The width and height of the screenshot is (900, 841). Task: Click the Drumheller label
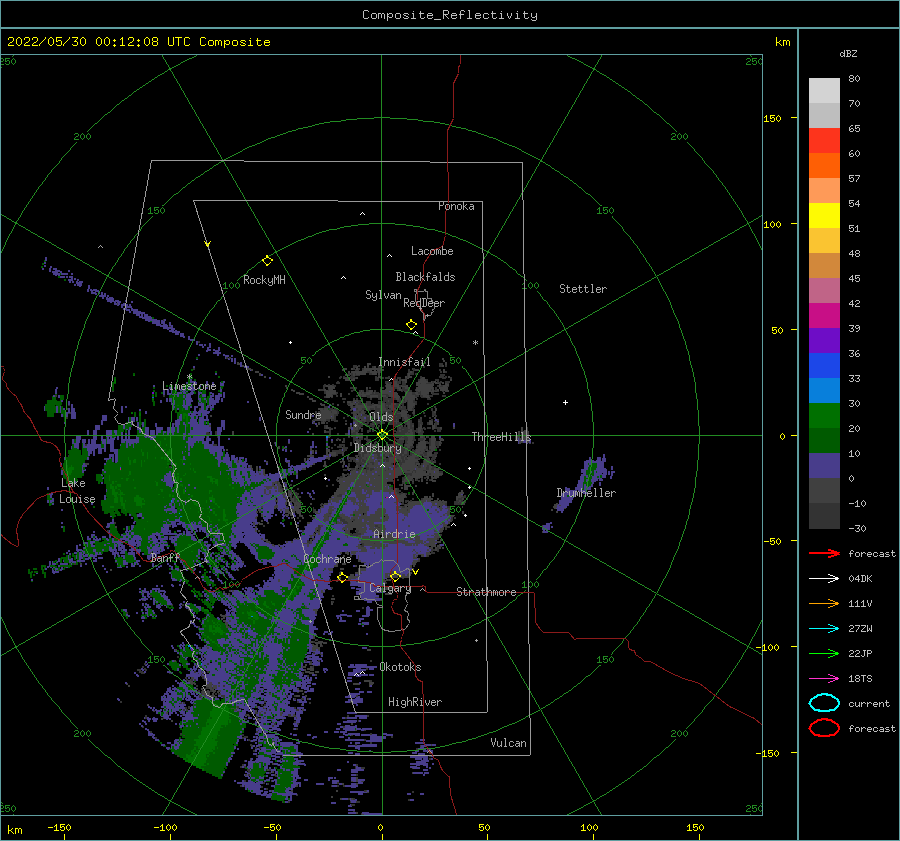pyautogui.click(x=586, y=493)
